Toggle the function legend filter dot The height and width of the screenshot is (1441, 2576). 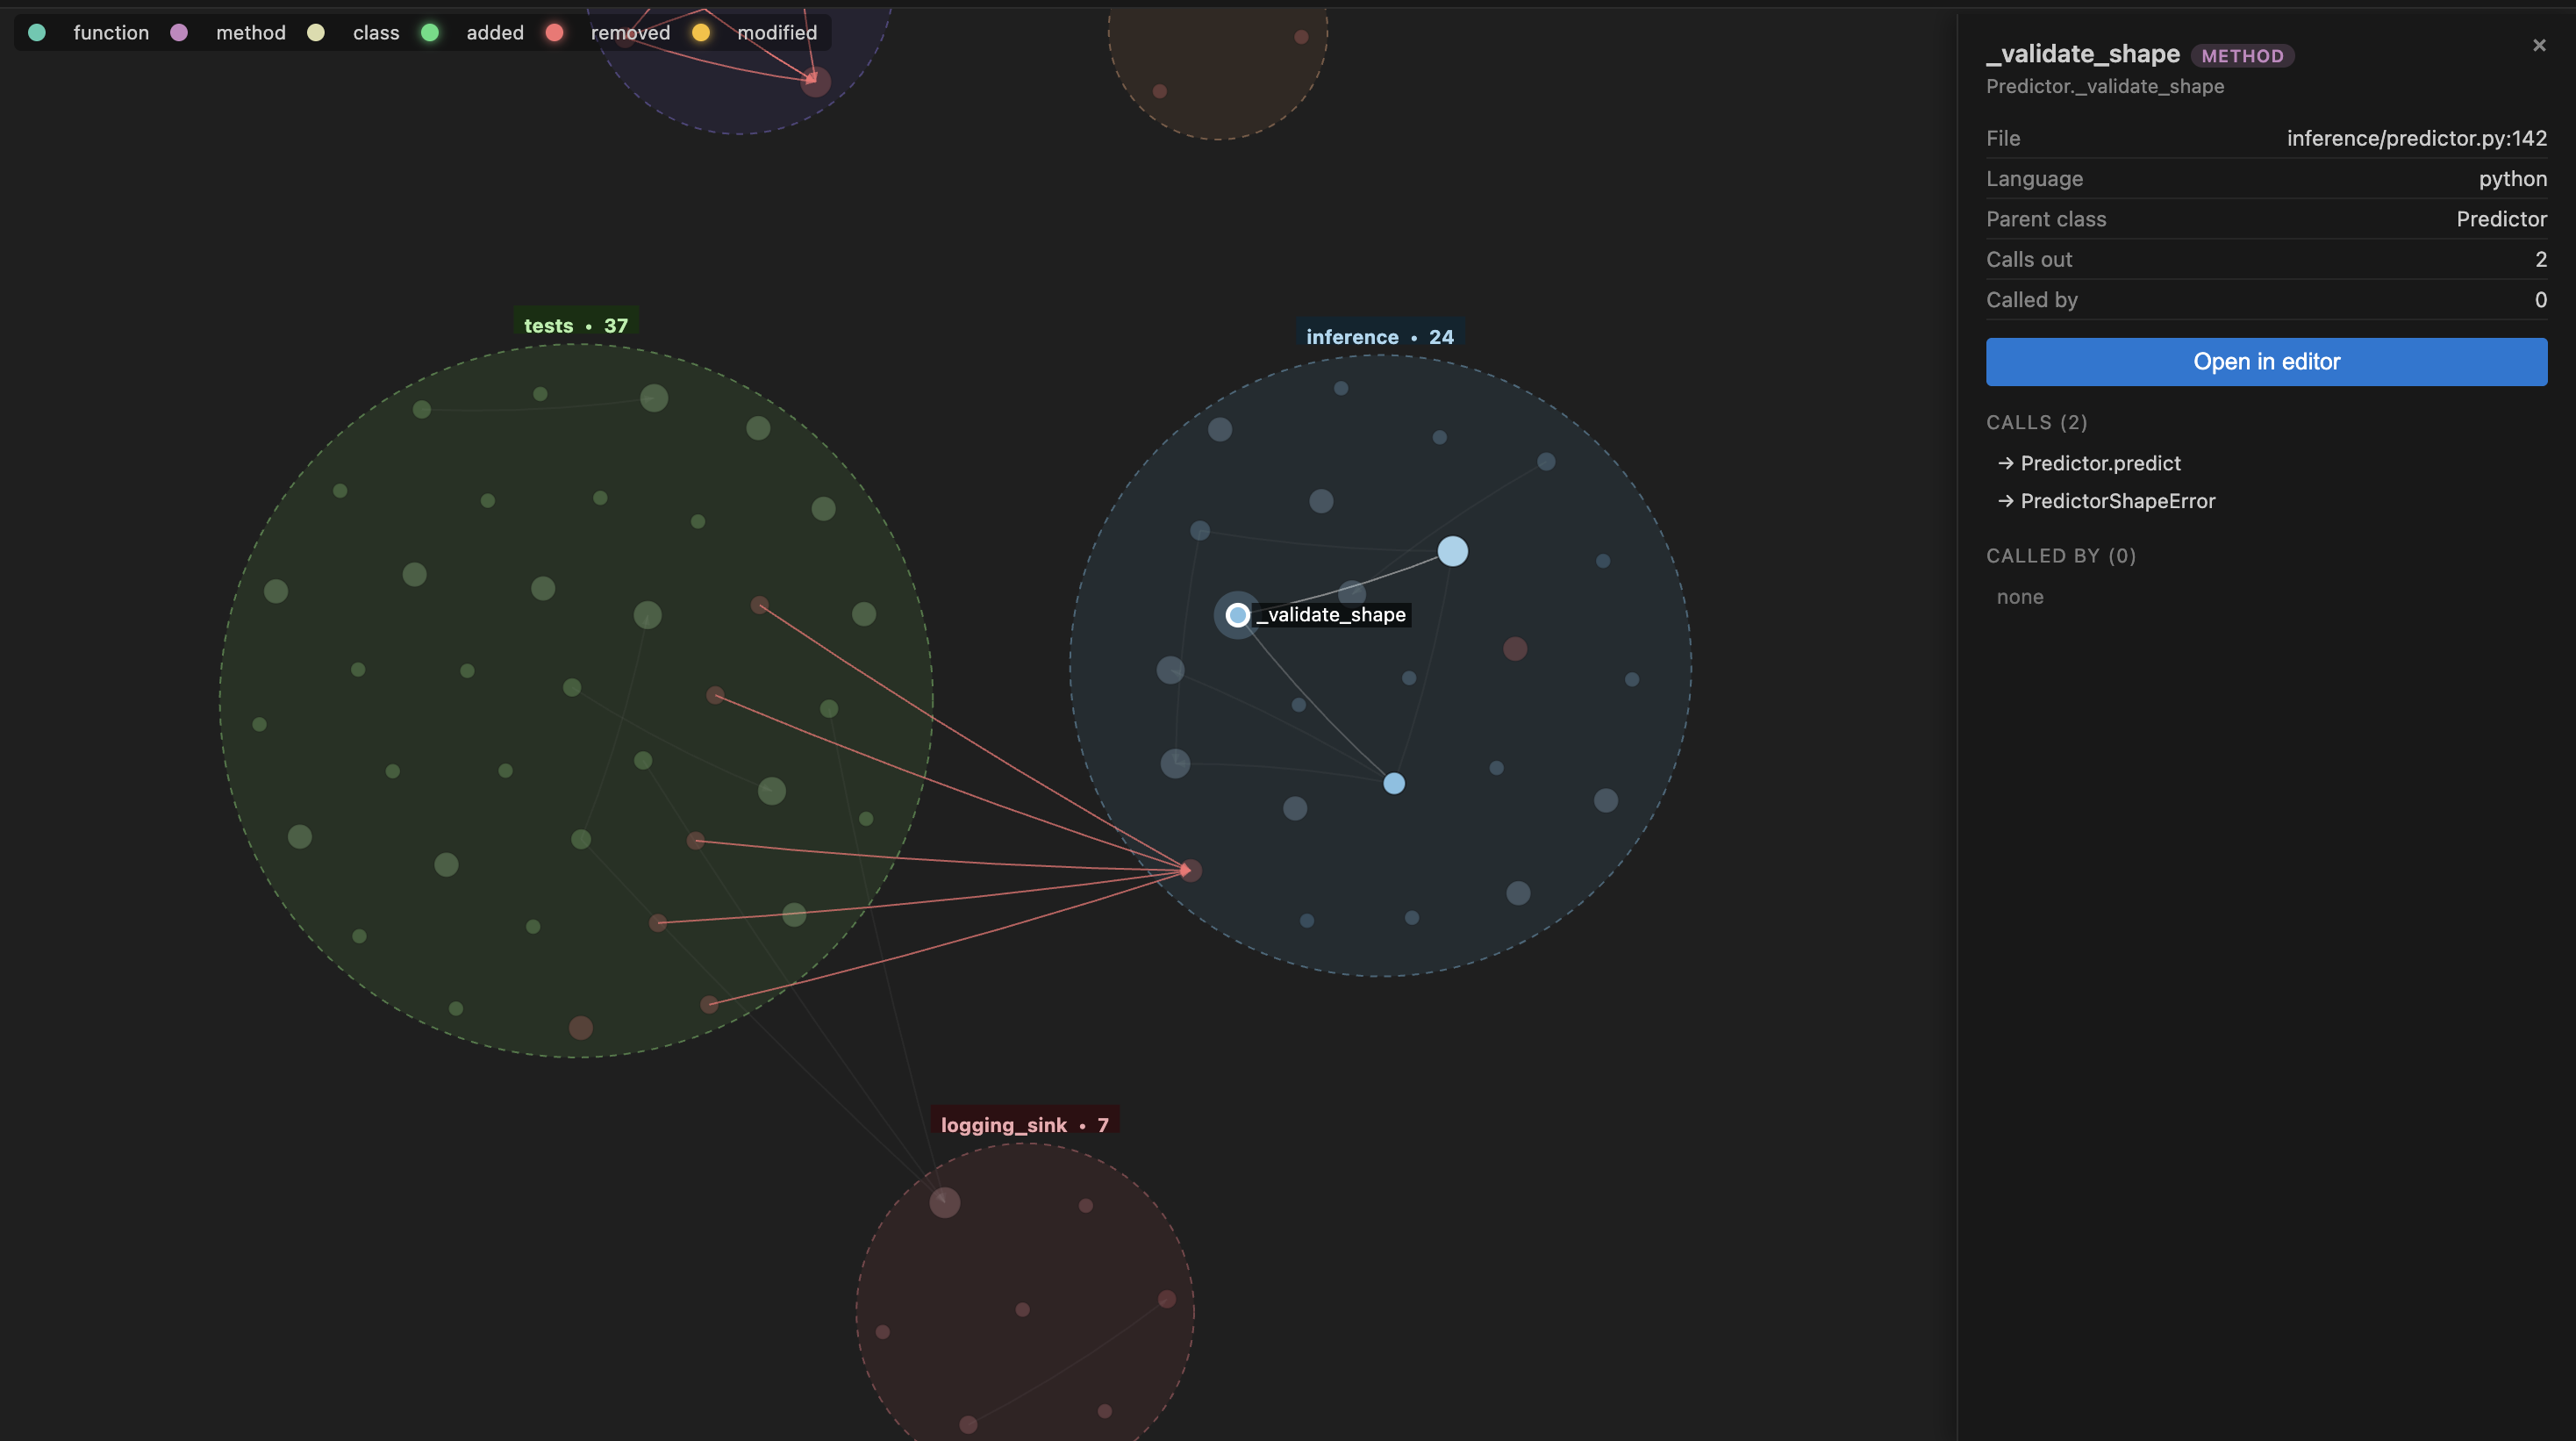click(37, 33)
